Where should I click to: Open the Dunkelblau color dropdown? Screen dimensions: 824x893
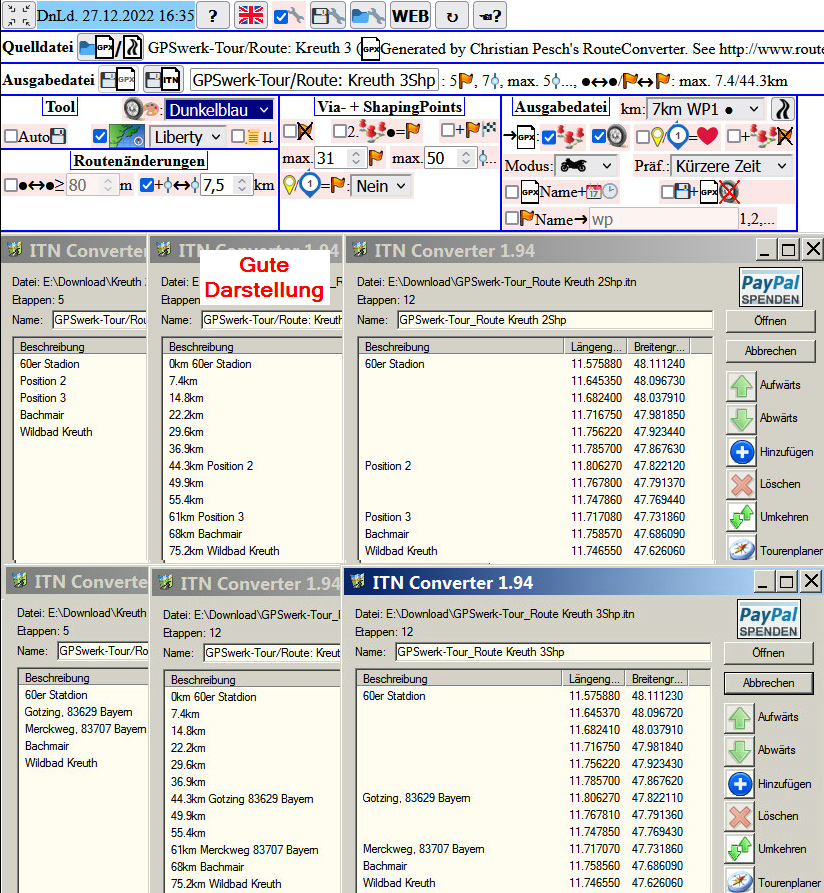coord(219,110)
